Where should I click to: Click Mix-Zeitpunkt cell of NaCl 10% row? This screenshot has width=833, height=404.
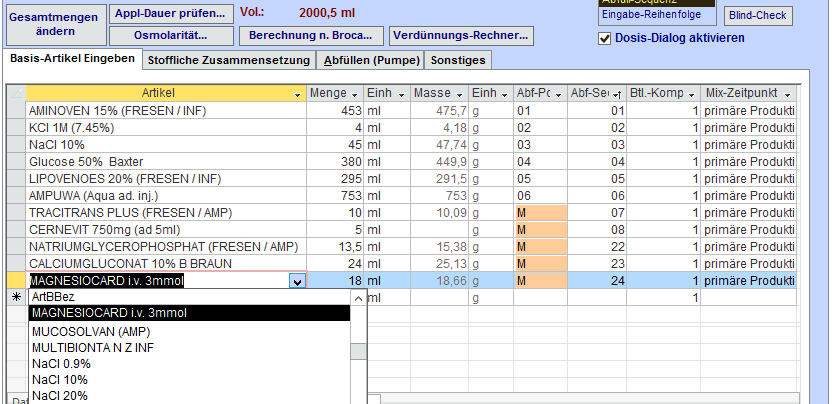point(749,145)
